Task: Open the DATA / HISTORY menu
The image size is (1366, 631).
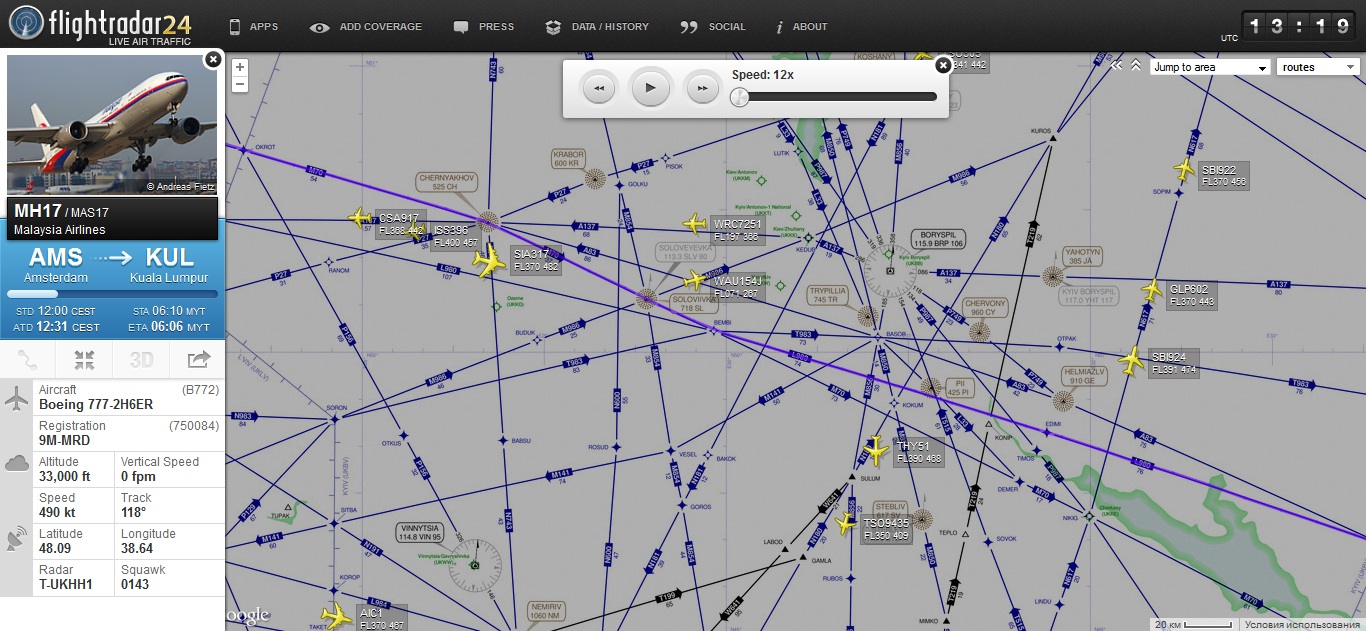Action: point(597,27)
